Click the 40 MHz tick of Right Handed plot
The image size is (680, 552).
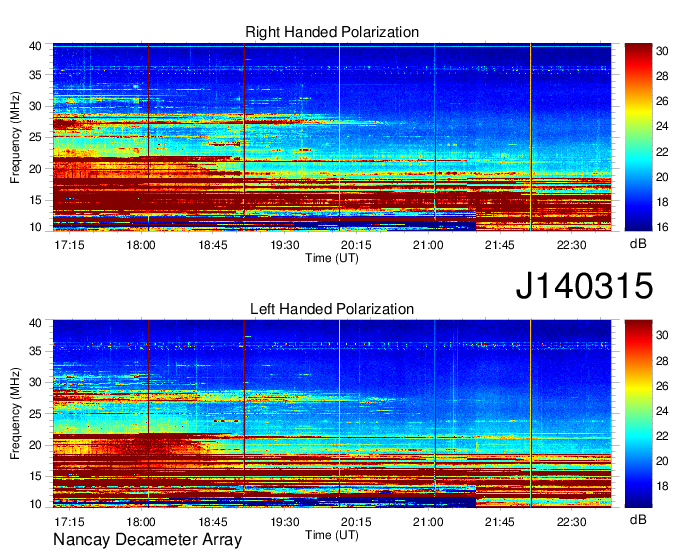point(36,46)
